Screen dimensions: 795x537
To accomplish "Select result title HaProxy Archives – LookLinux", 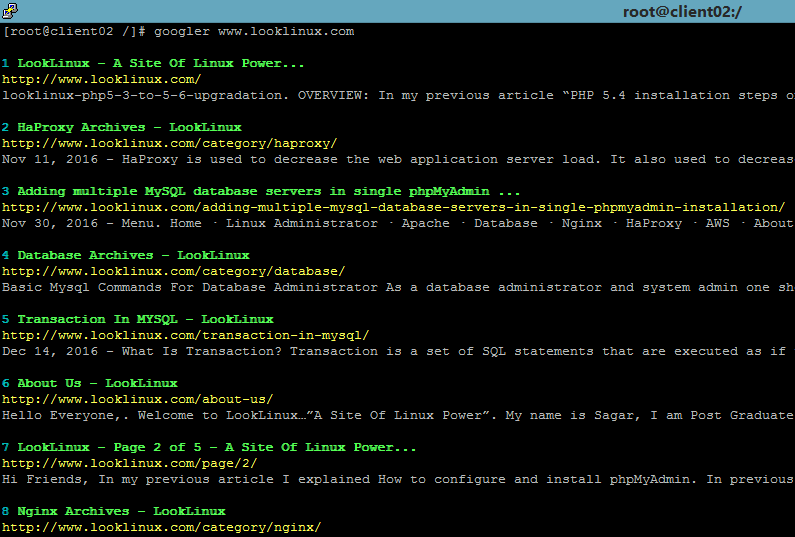I will 129,127.
